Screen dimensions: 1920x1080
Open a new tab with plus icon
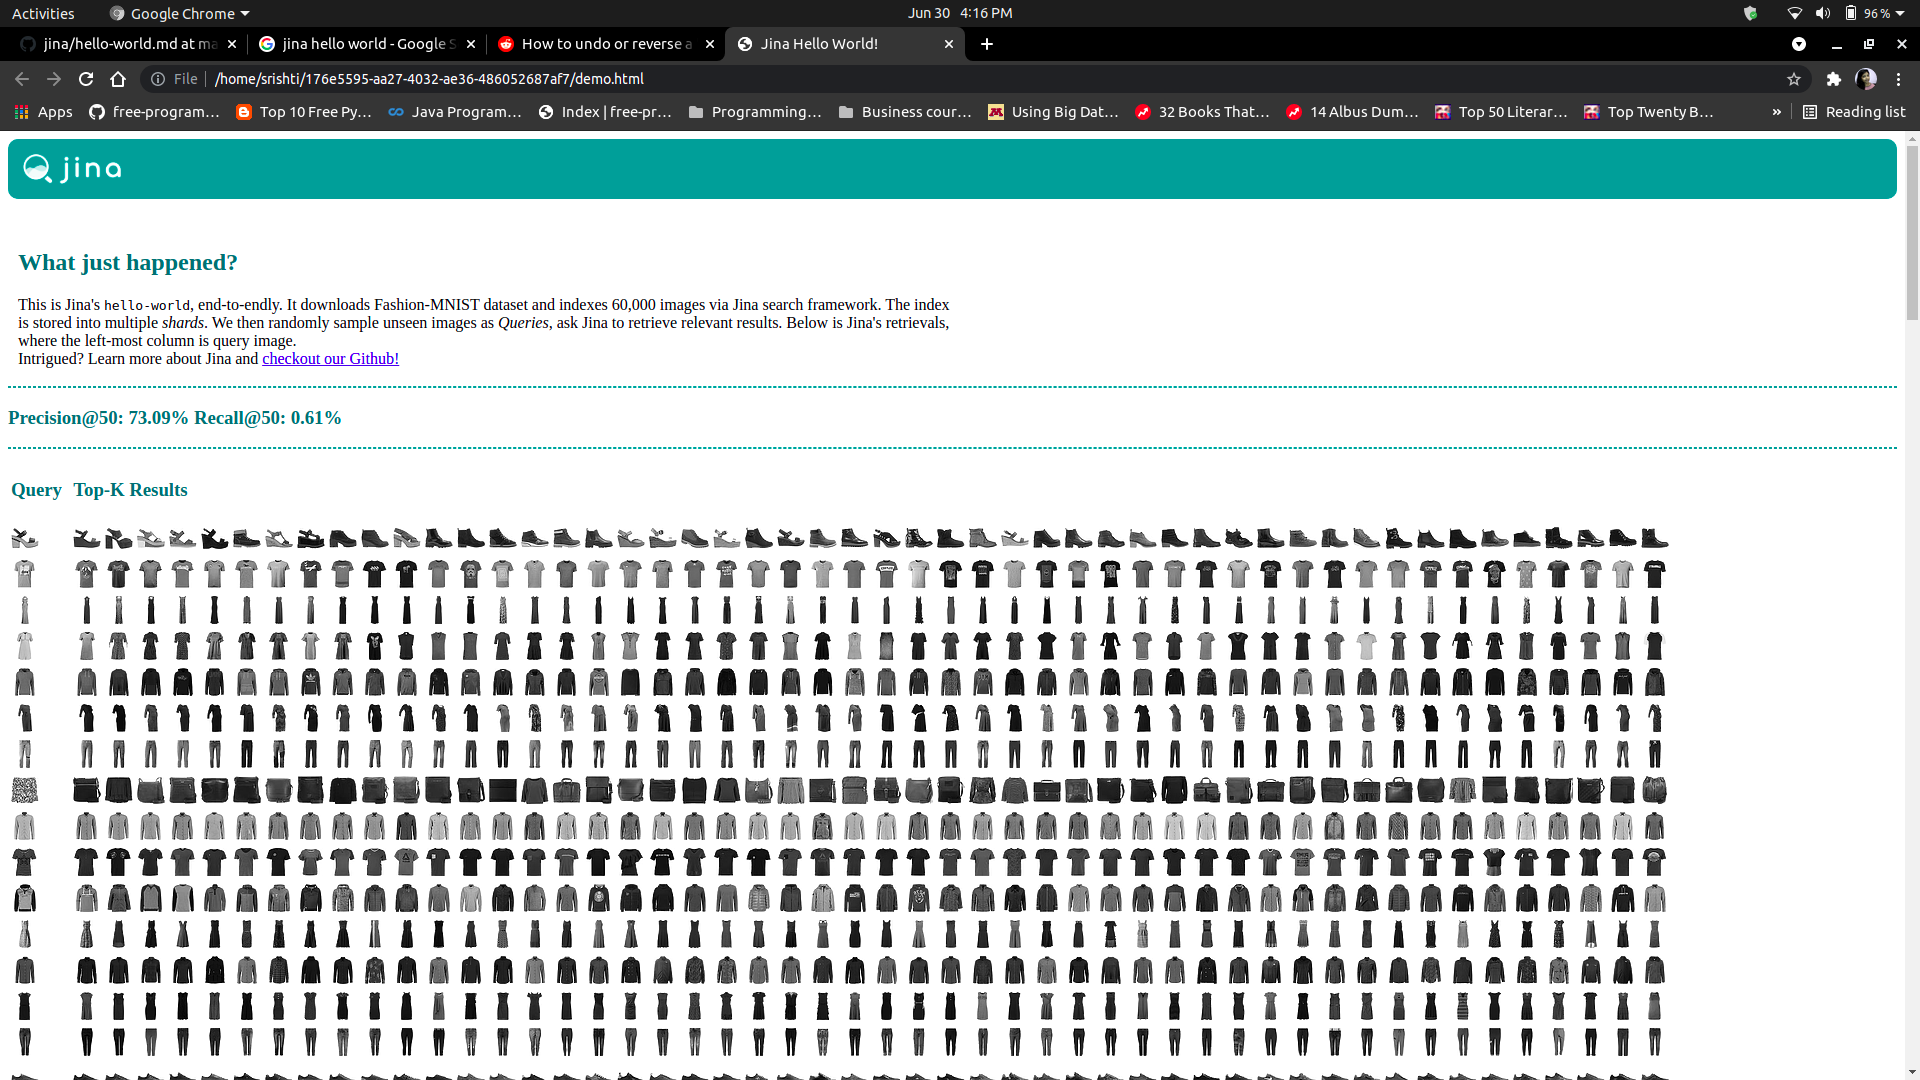coord(986,44)
